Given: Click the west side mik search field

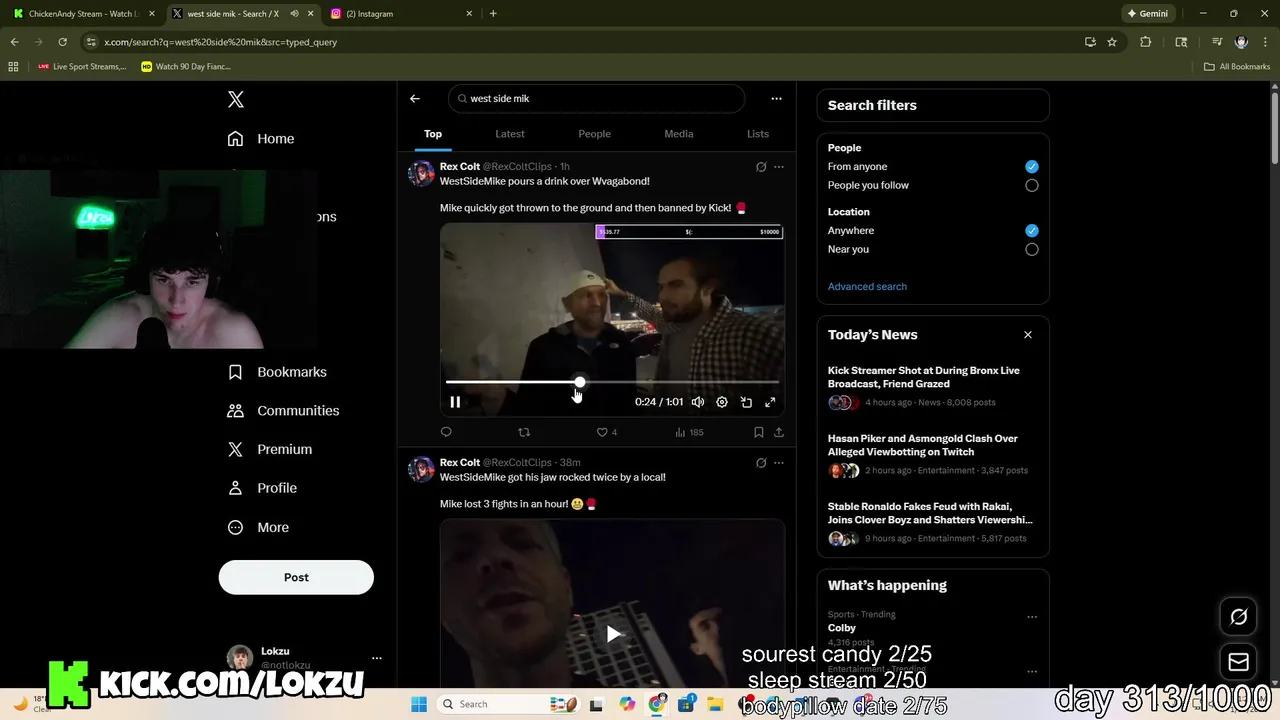Looking at the screenshot, I should (x=597, y=99).
